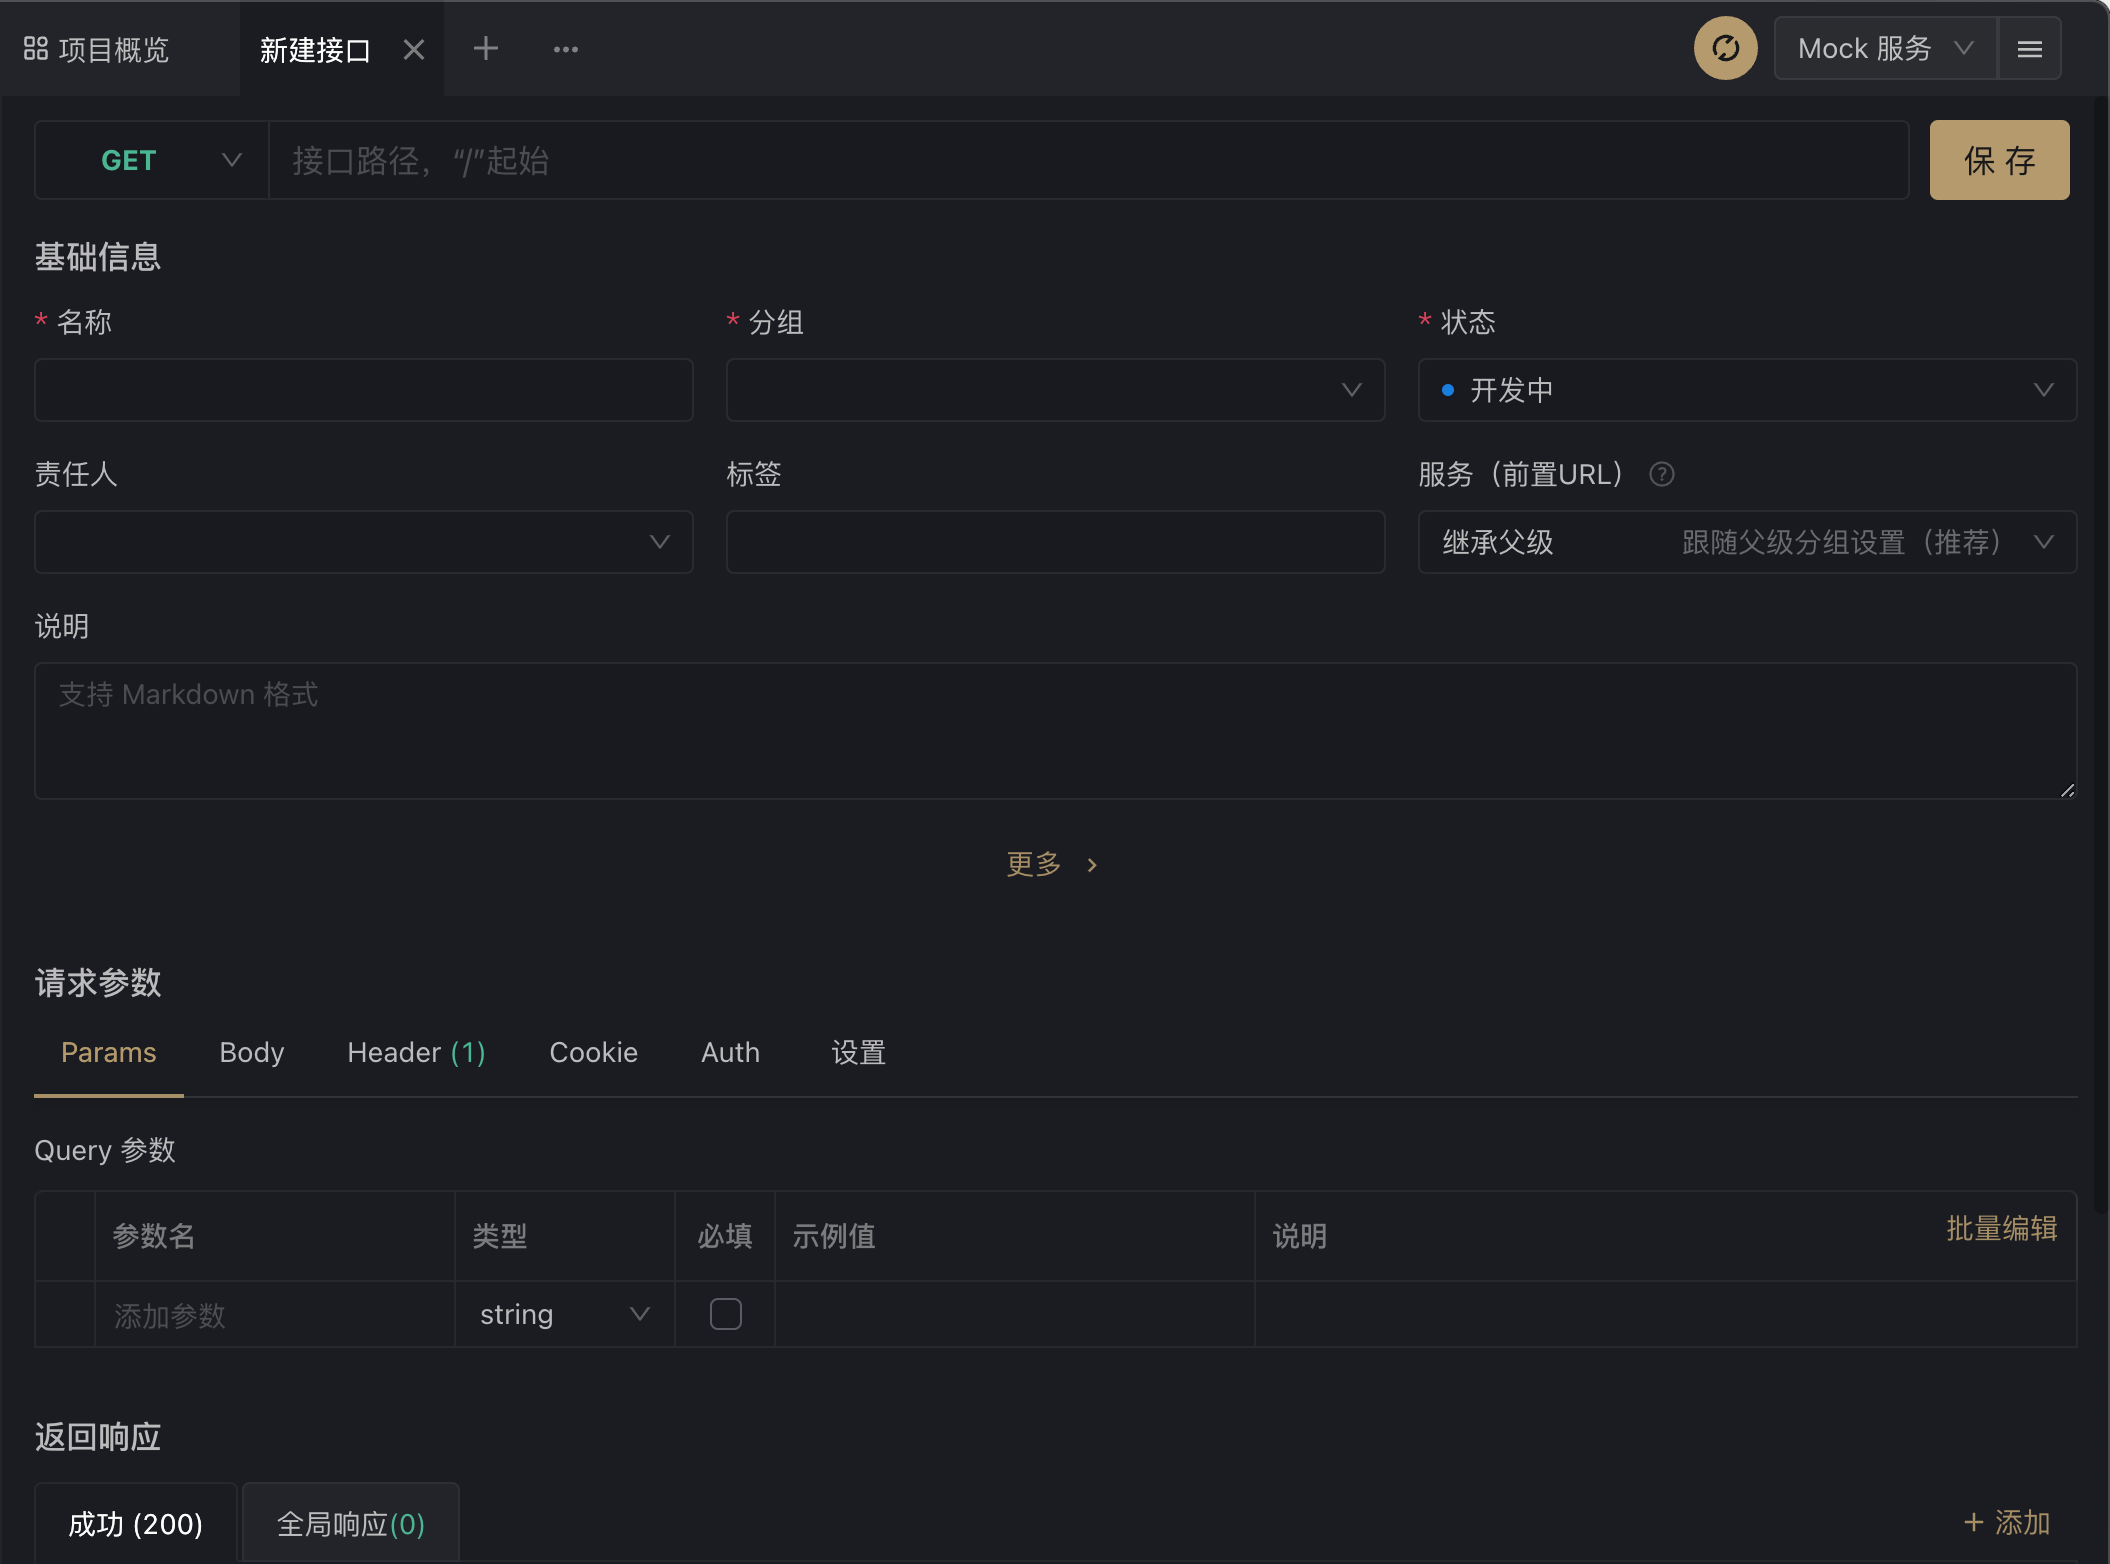Image resolution: width=2110 pixels, height=1564 pixels.
Task: Open the hamburger menu icon
Action: pos(2029,49)
